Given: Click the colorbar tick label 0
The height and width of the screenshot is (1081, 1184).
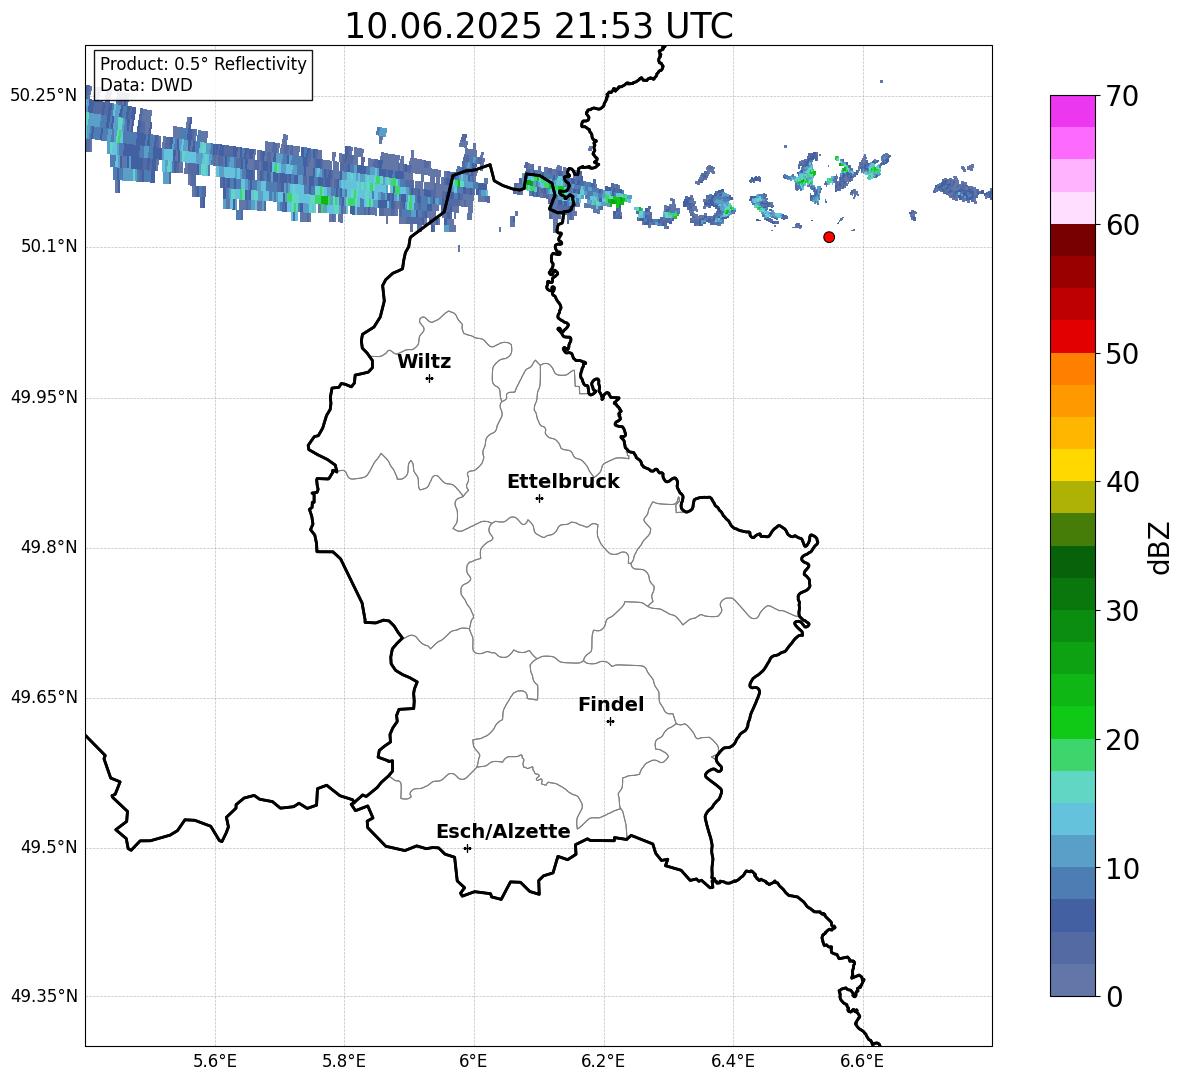Looking at the screenshot, I should pos(1115,996).
